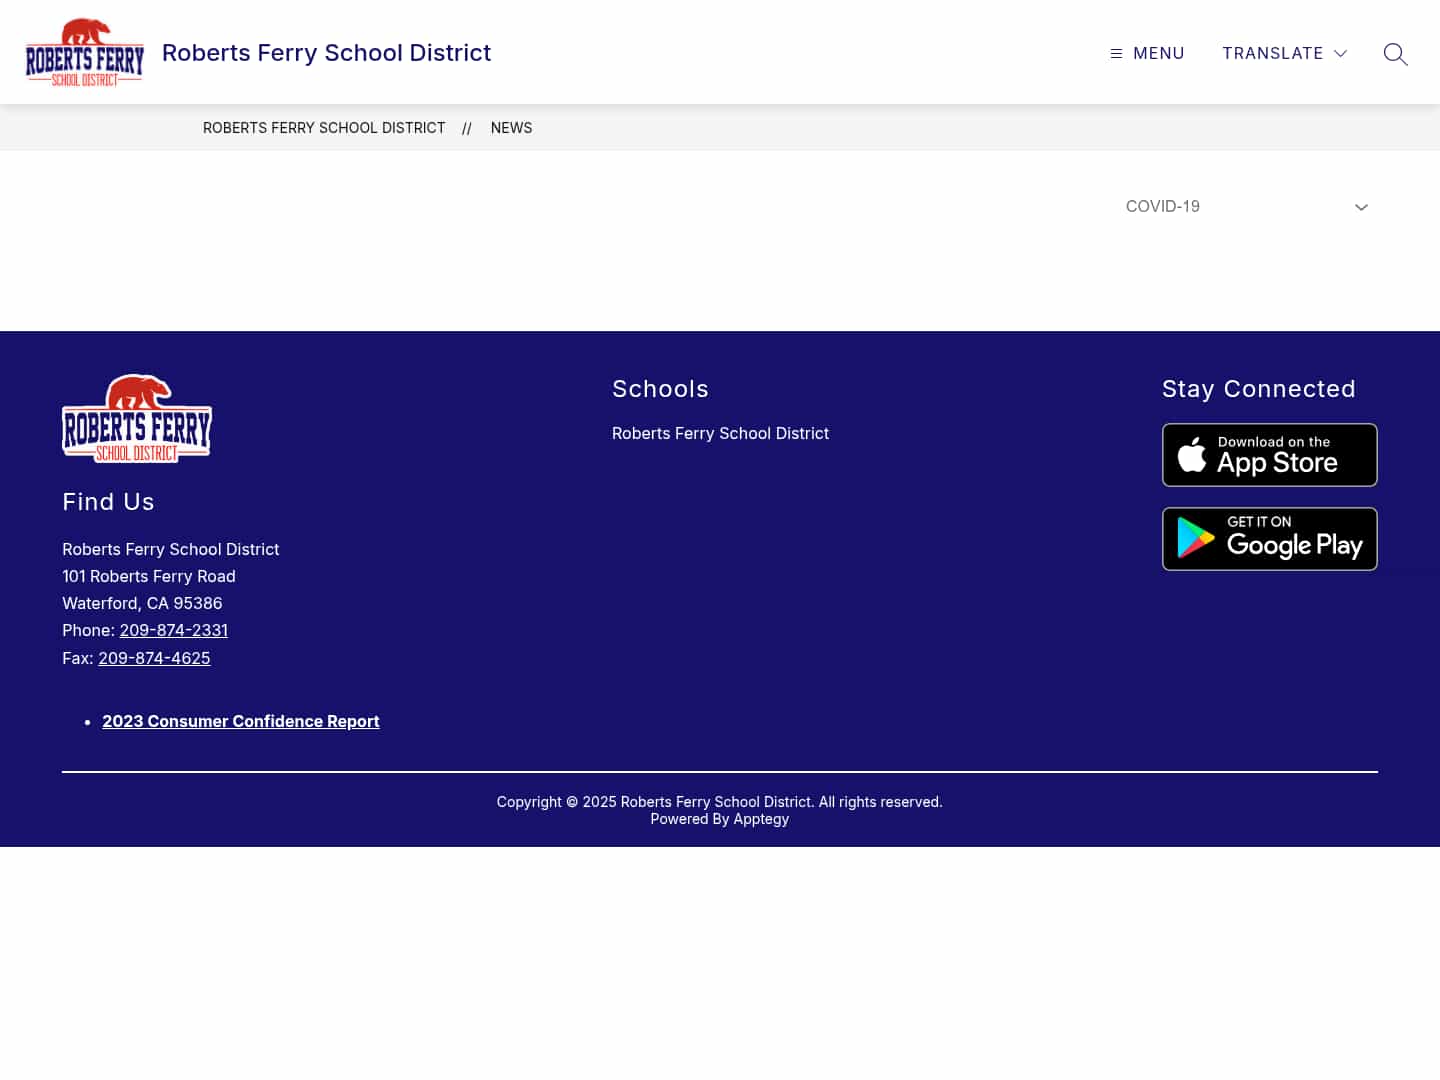
Task: Click the COVID-19 dropdown arrow
Action: click(x=1361, y=208)
